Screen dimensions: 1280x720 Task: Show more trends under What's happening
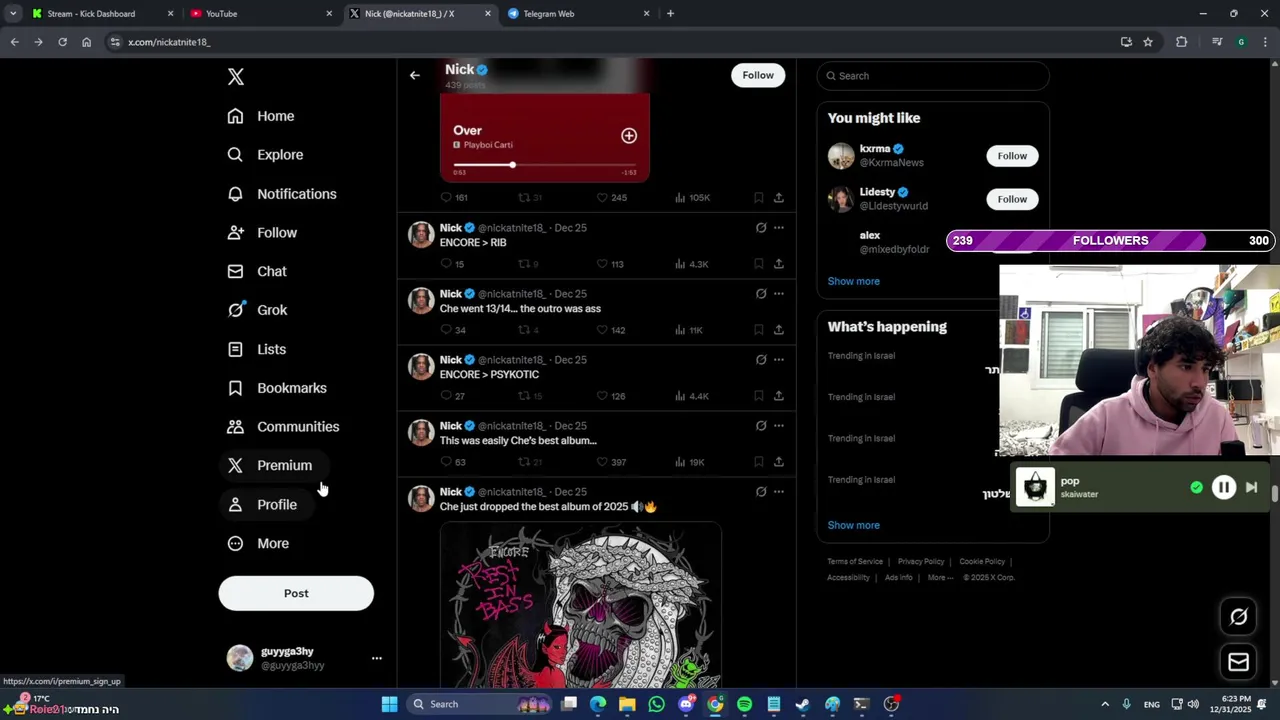point(853,525)
